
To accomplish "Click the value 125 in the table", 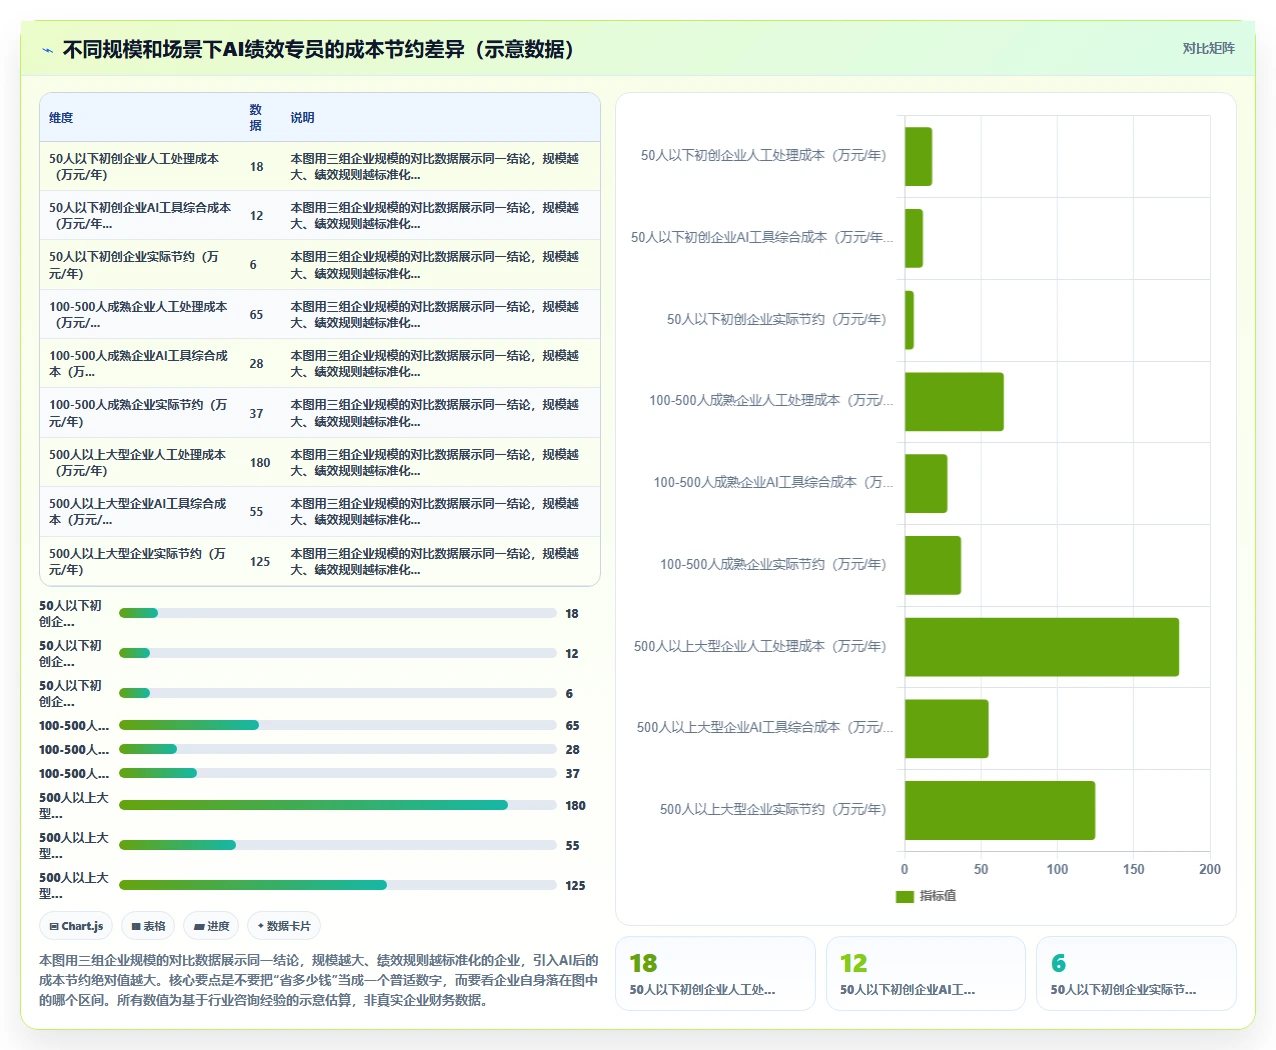I will click(x=260, y=562).
